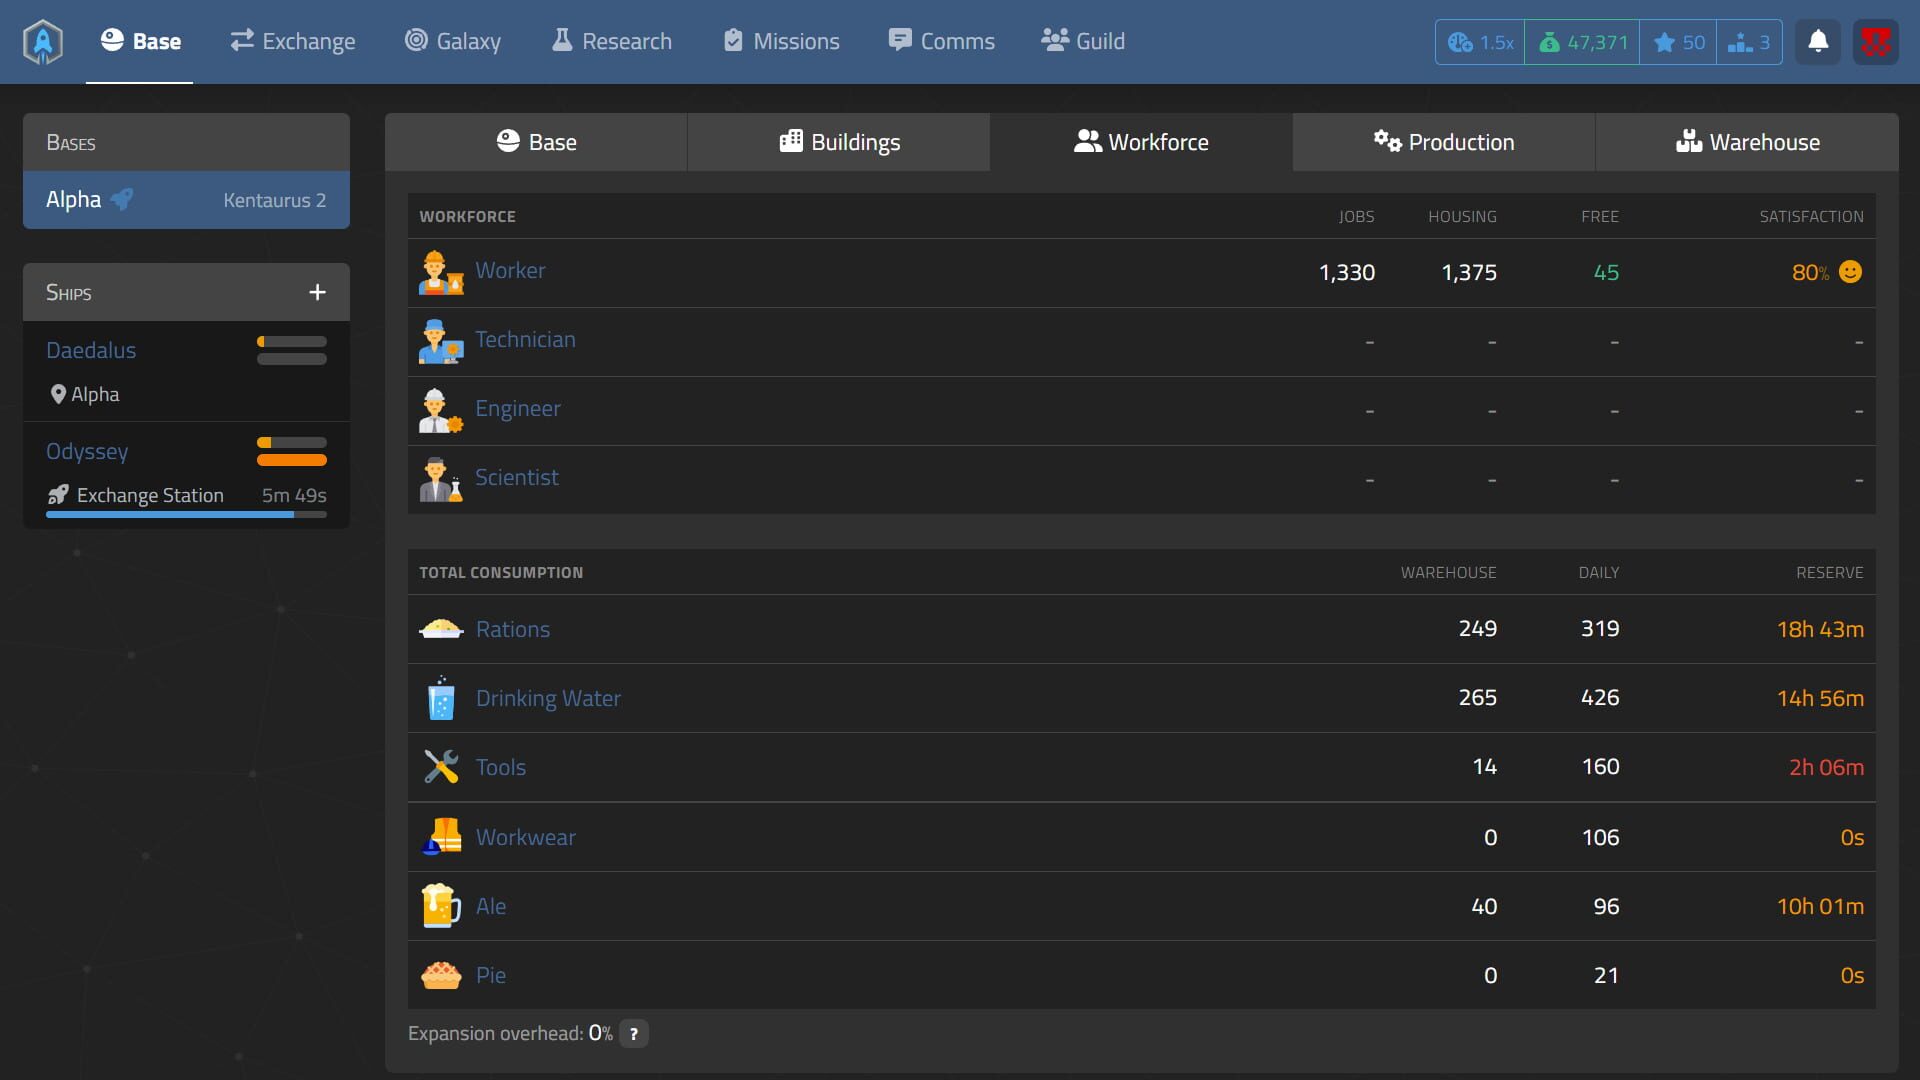Select the Alpha base entry
The height and width of the screenshot is (1080, 1920).
[186, 200]
